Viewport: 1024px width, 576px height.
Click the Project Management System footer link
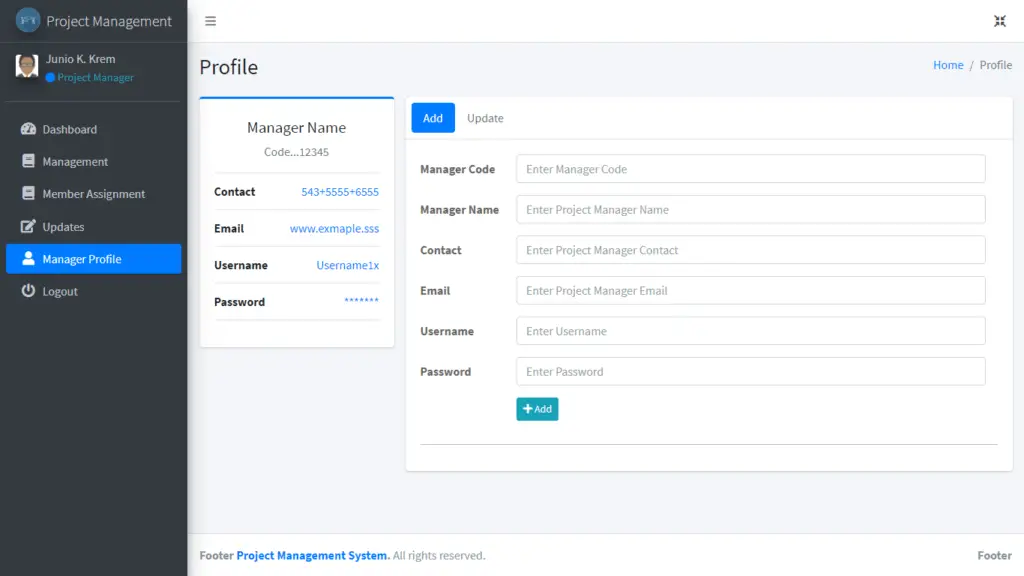pyautogui.click(x=311, y=555)
